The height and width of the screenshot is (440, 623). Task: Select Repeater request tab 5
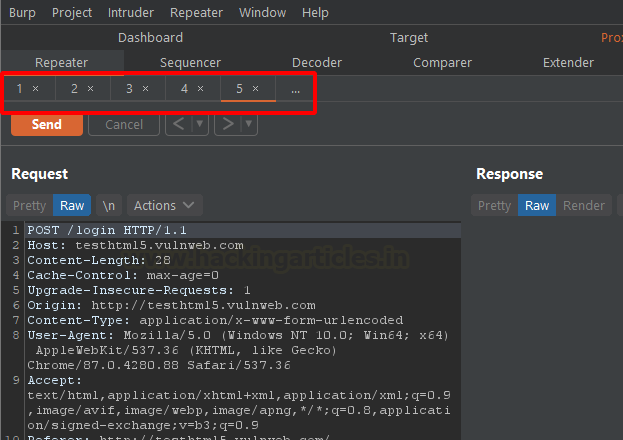239,89
